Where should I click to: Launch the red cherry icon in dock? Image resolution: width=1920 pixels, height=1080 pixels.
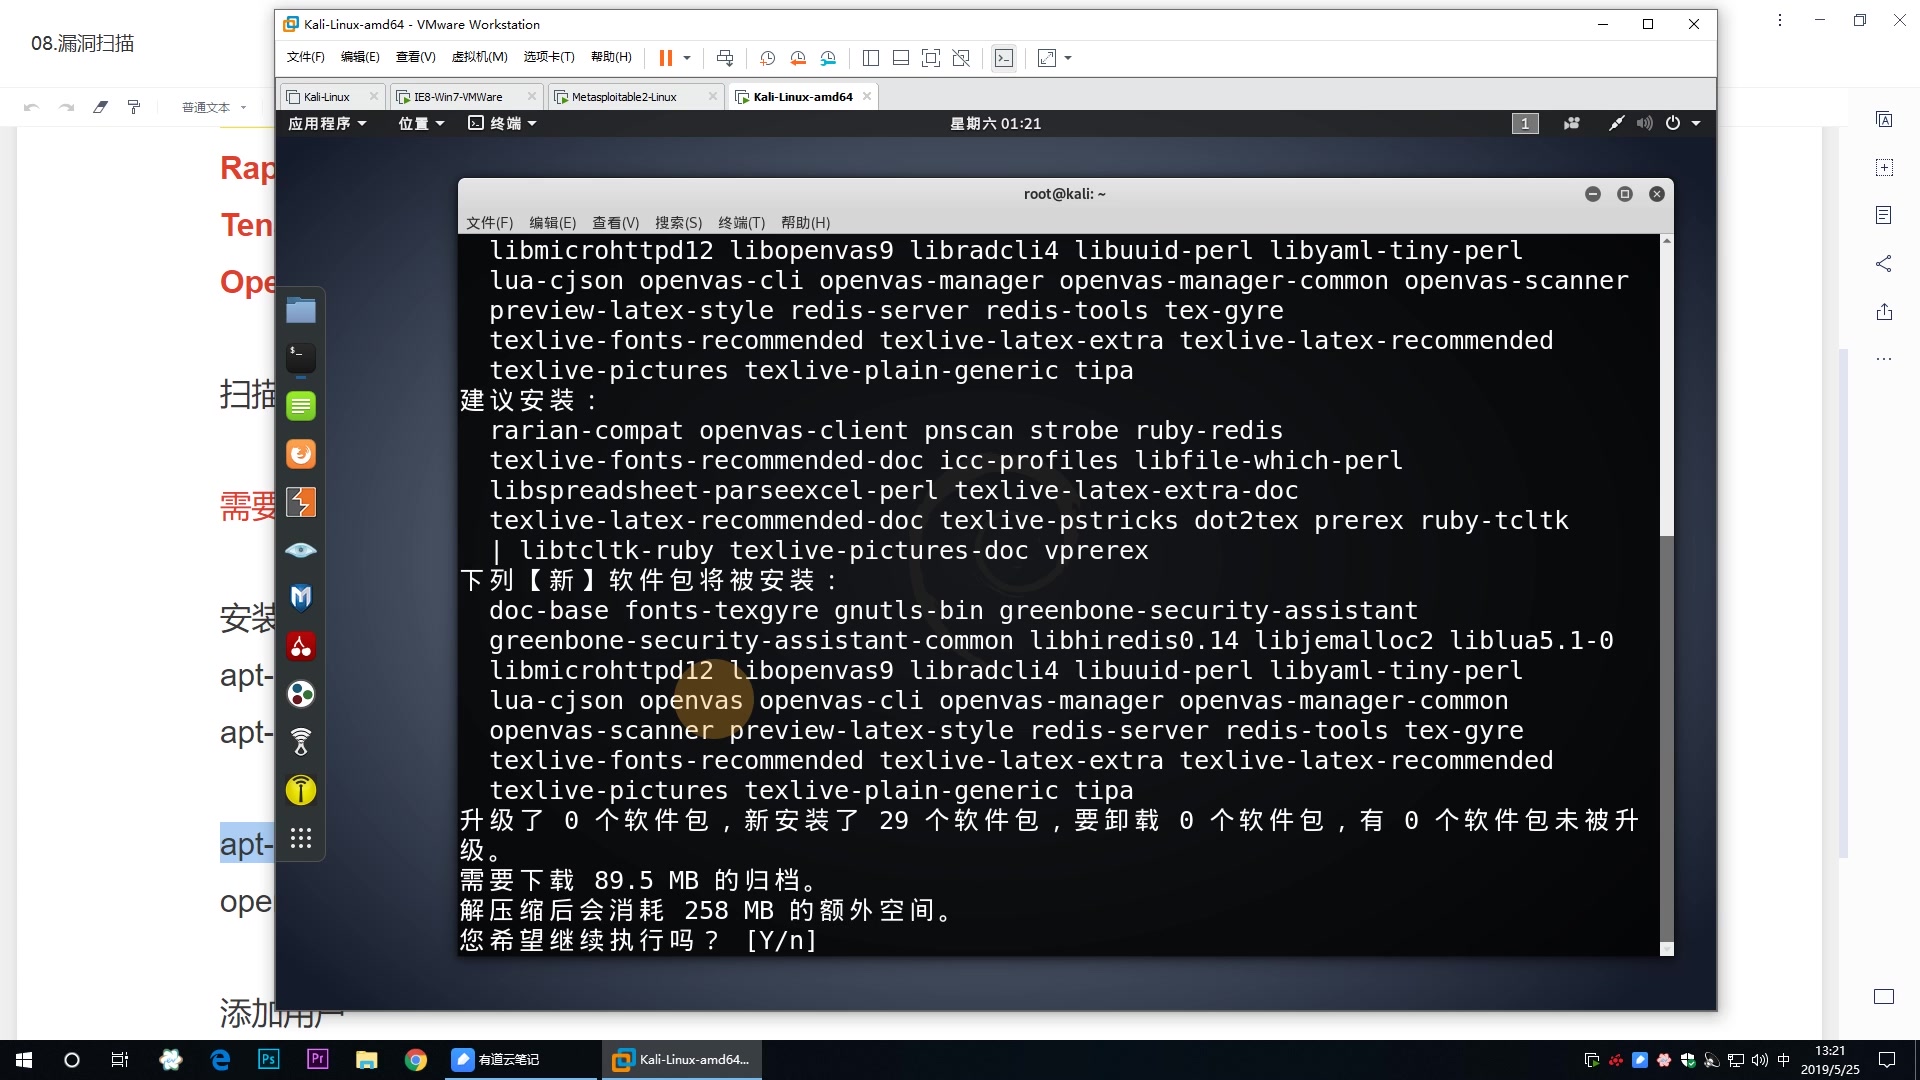coord(301,646)
